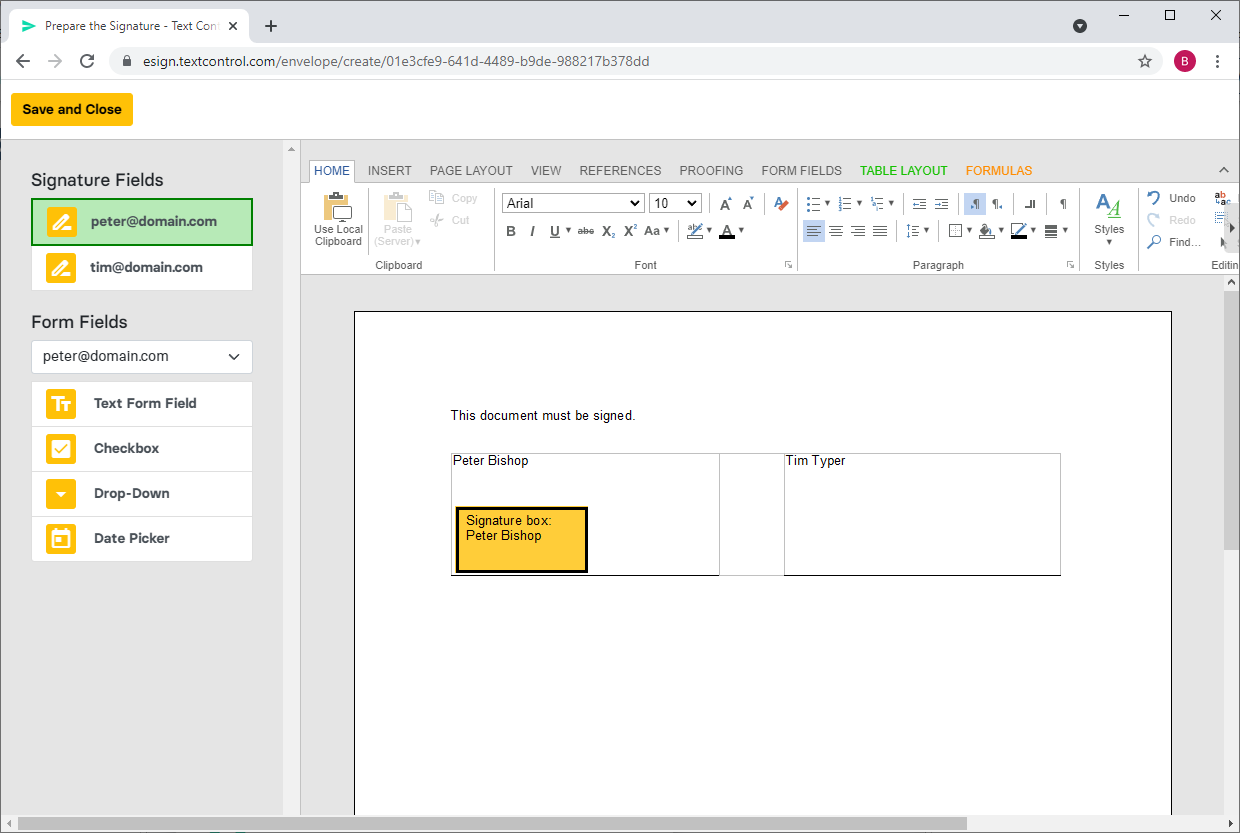The height and width of the screenshot is (833, 1240).
Task: Click the Increase Indent icon
Action: click(941, 204)
